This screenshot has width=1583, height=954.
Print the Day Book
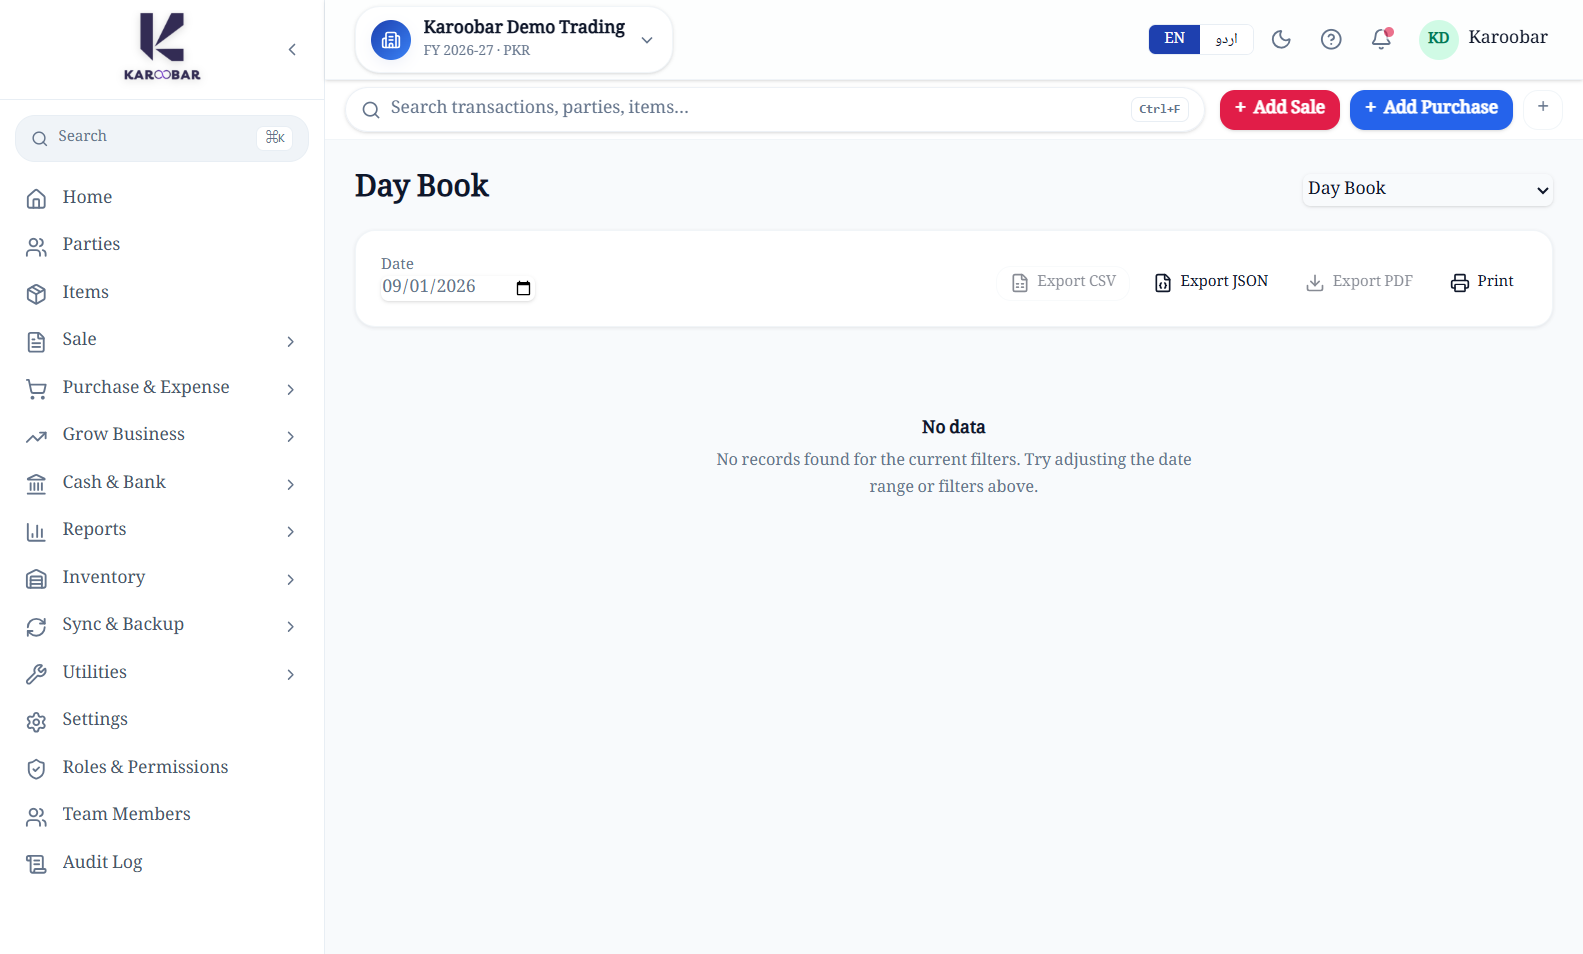[x=1482, y=282]
